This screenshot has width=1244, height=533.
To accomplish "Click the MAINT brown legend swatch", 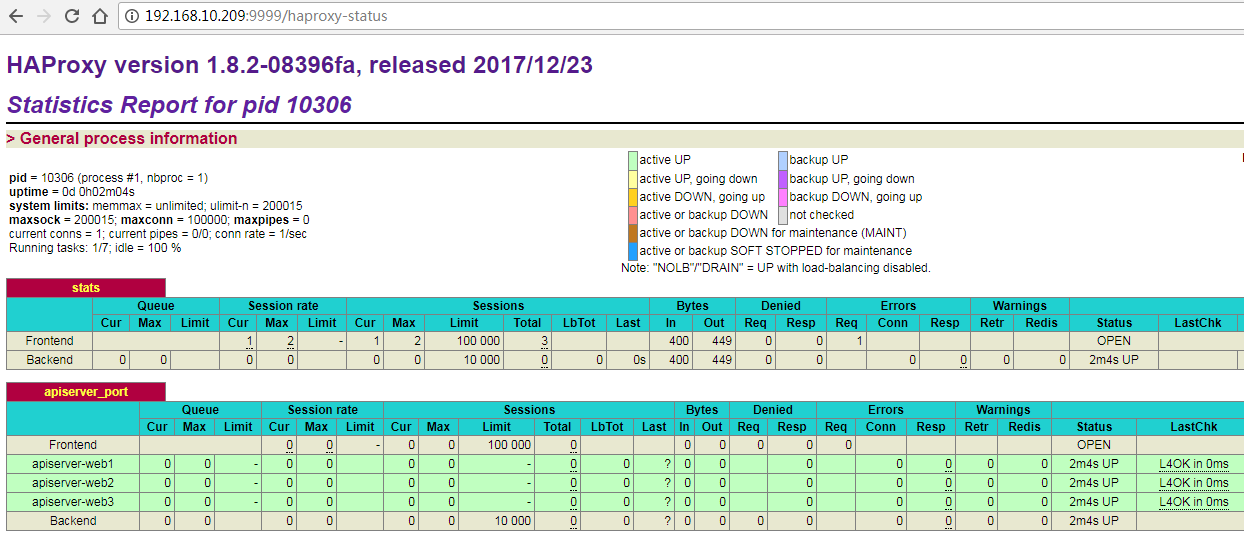I will [633, 233].
